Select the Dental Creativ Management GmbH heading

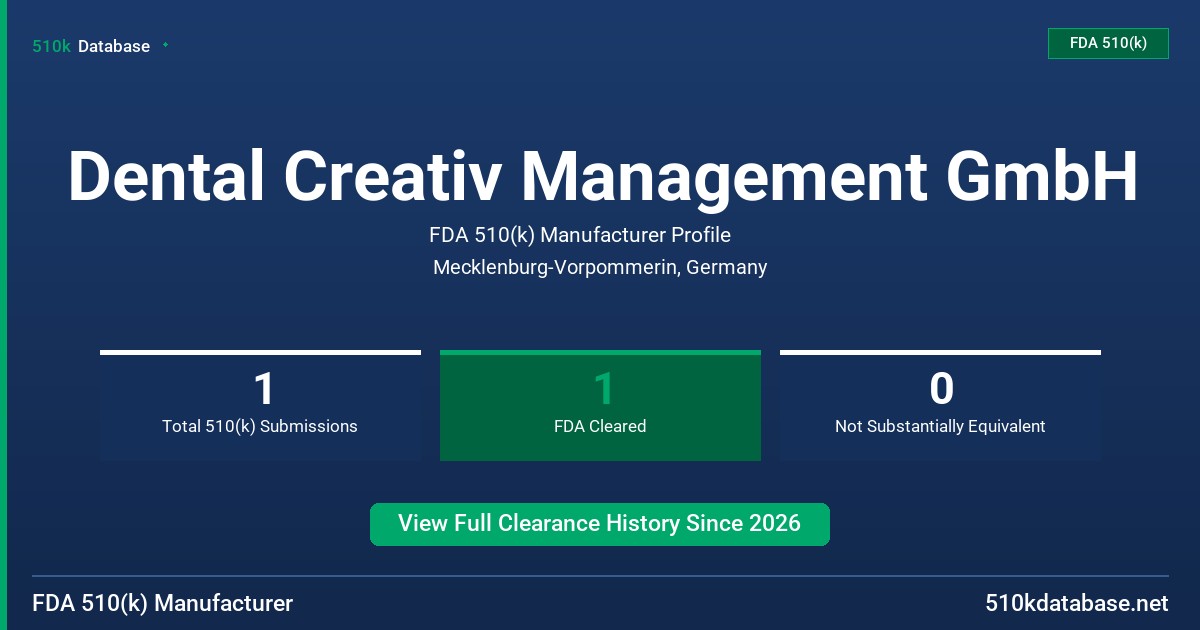[603, 176]
